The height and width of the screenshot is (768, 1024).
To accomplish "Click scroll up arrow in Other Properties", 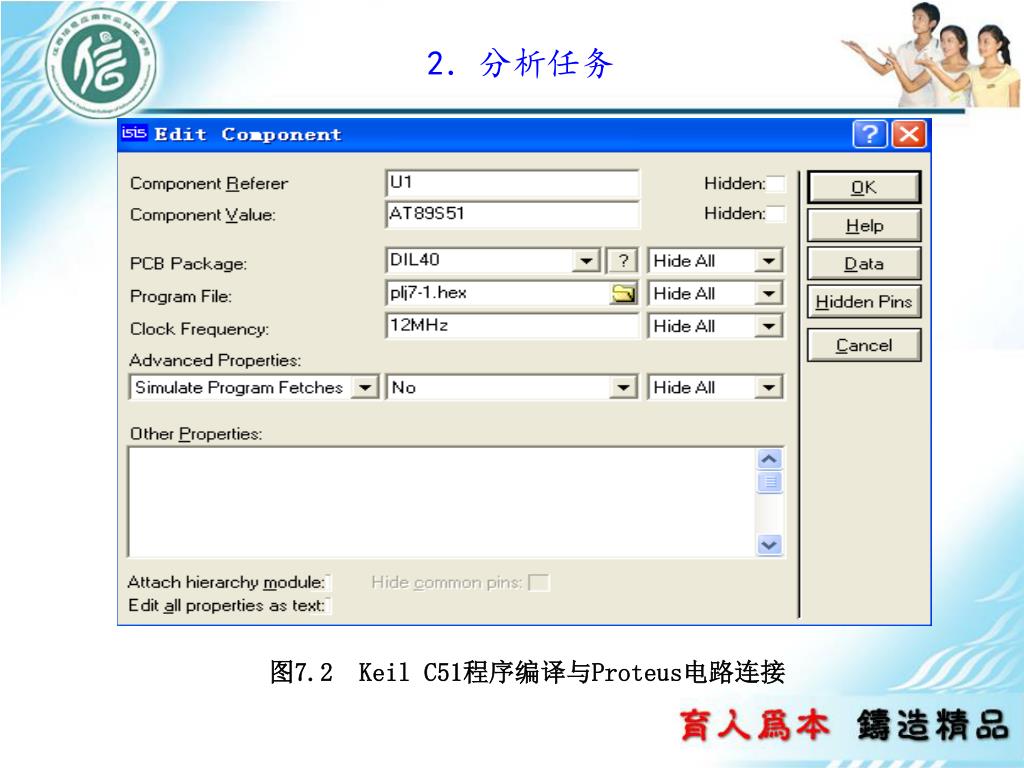I will (769, 459).
